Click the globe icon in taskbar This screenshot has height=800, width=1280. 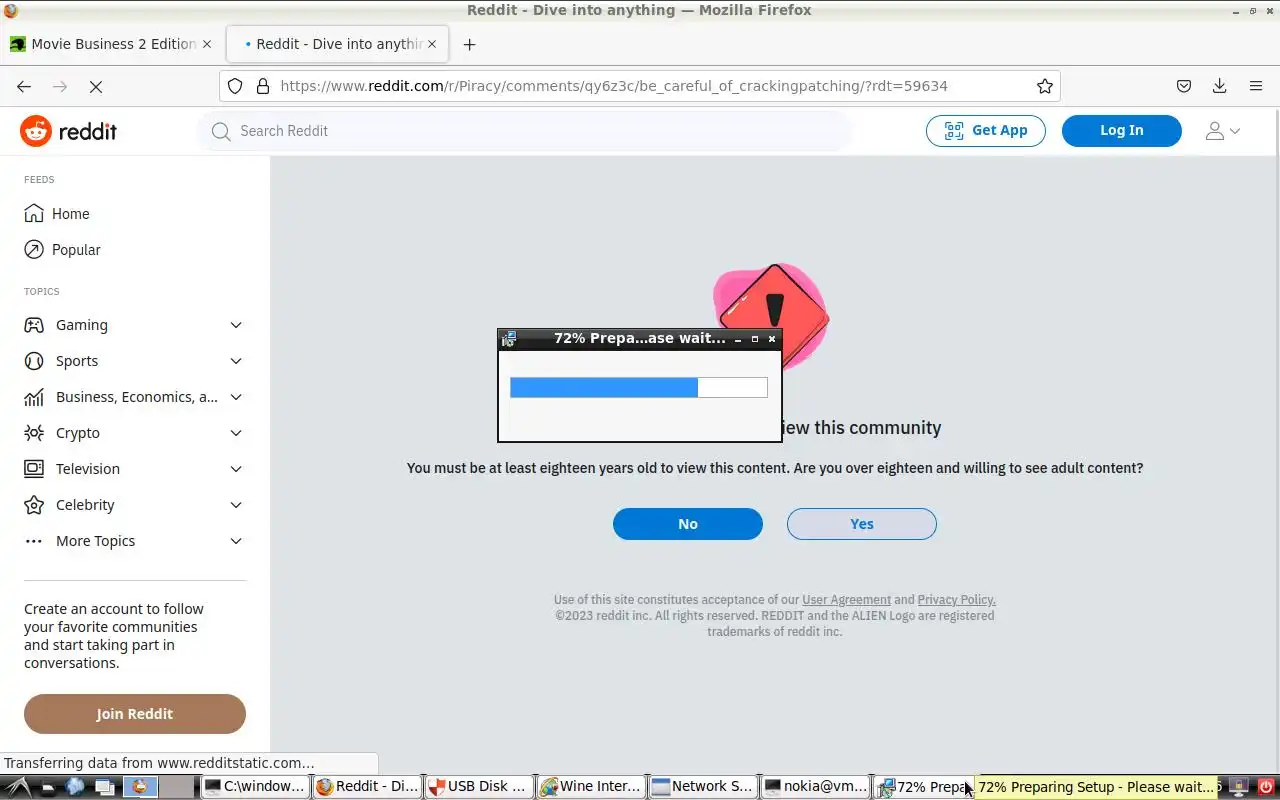click(x=75, y=787)
